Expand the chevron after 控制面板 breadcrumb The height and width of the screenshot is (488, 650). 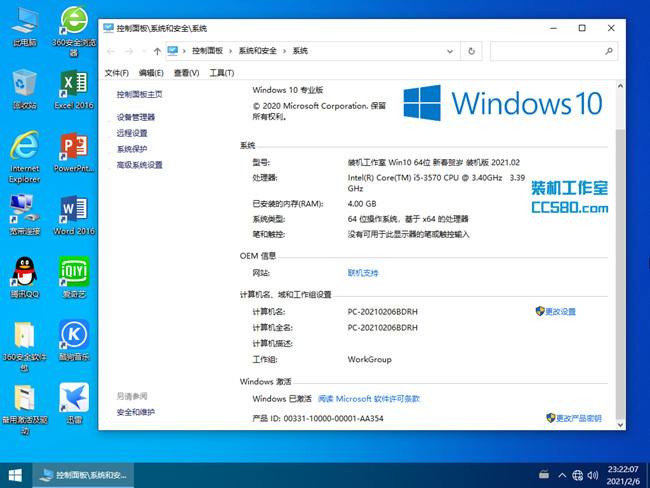click(x=230, y=51)
